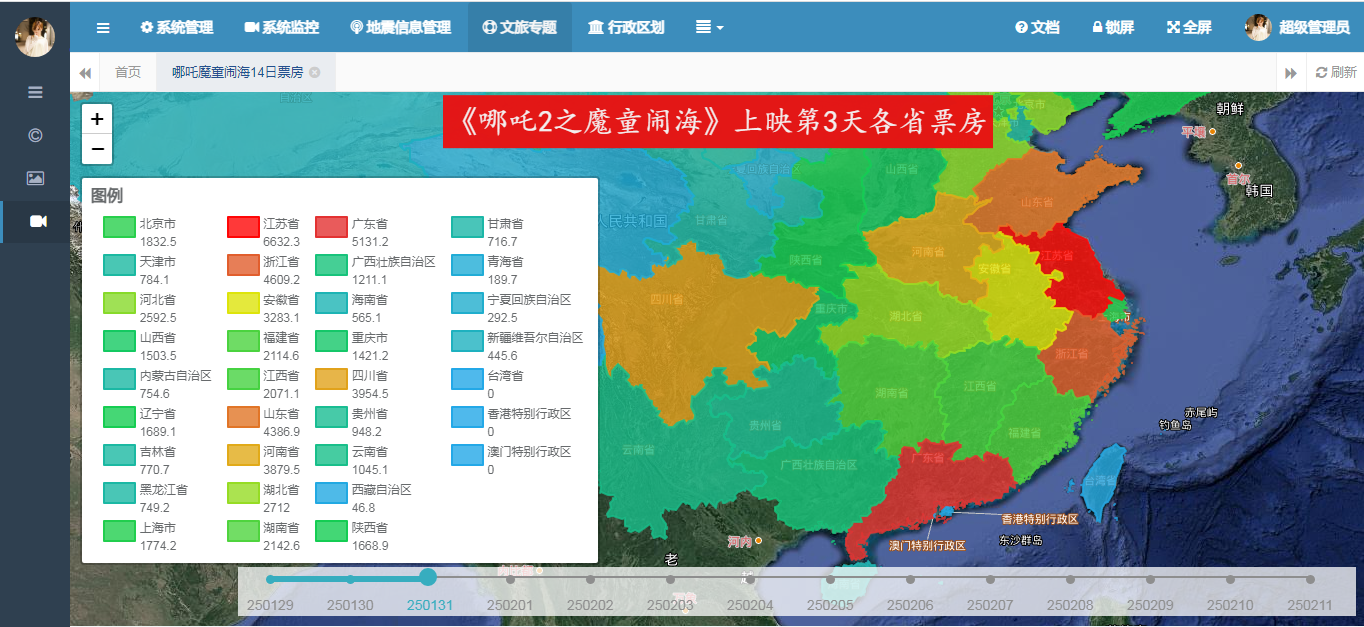Zoom out the map

[97, 149]
